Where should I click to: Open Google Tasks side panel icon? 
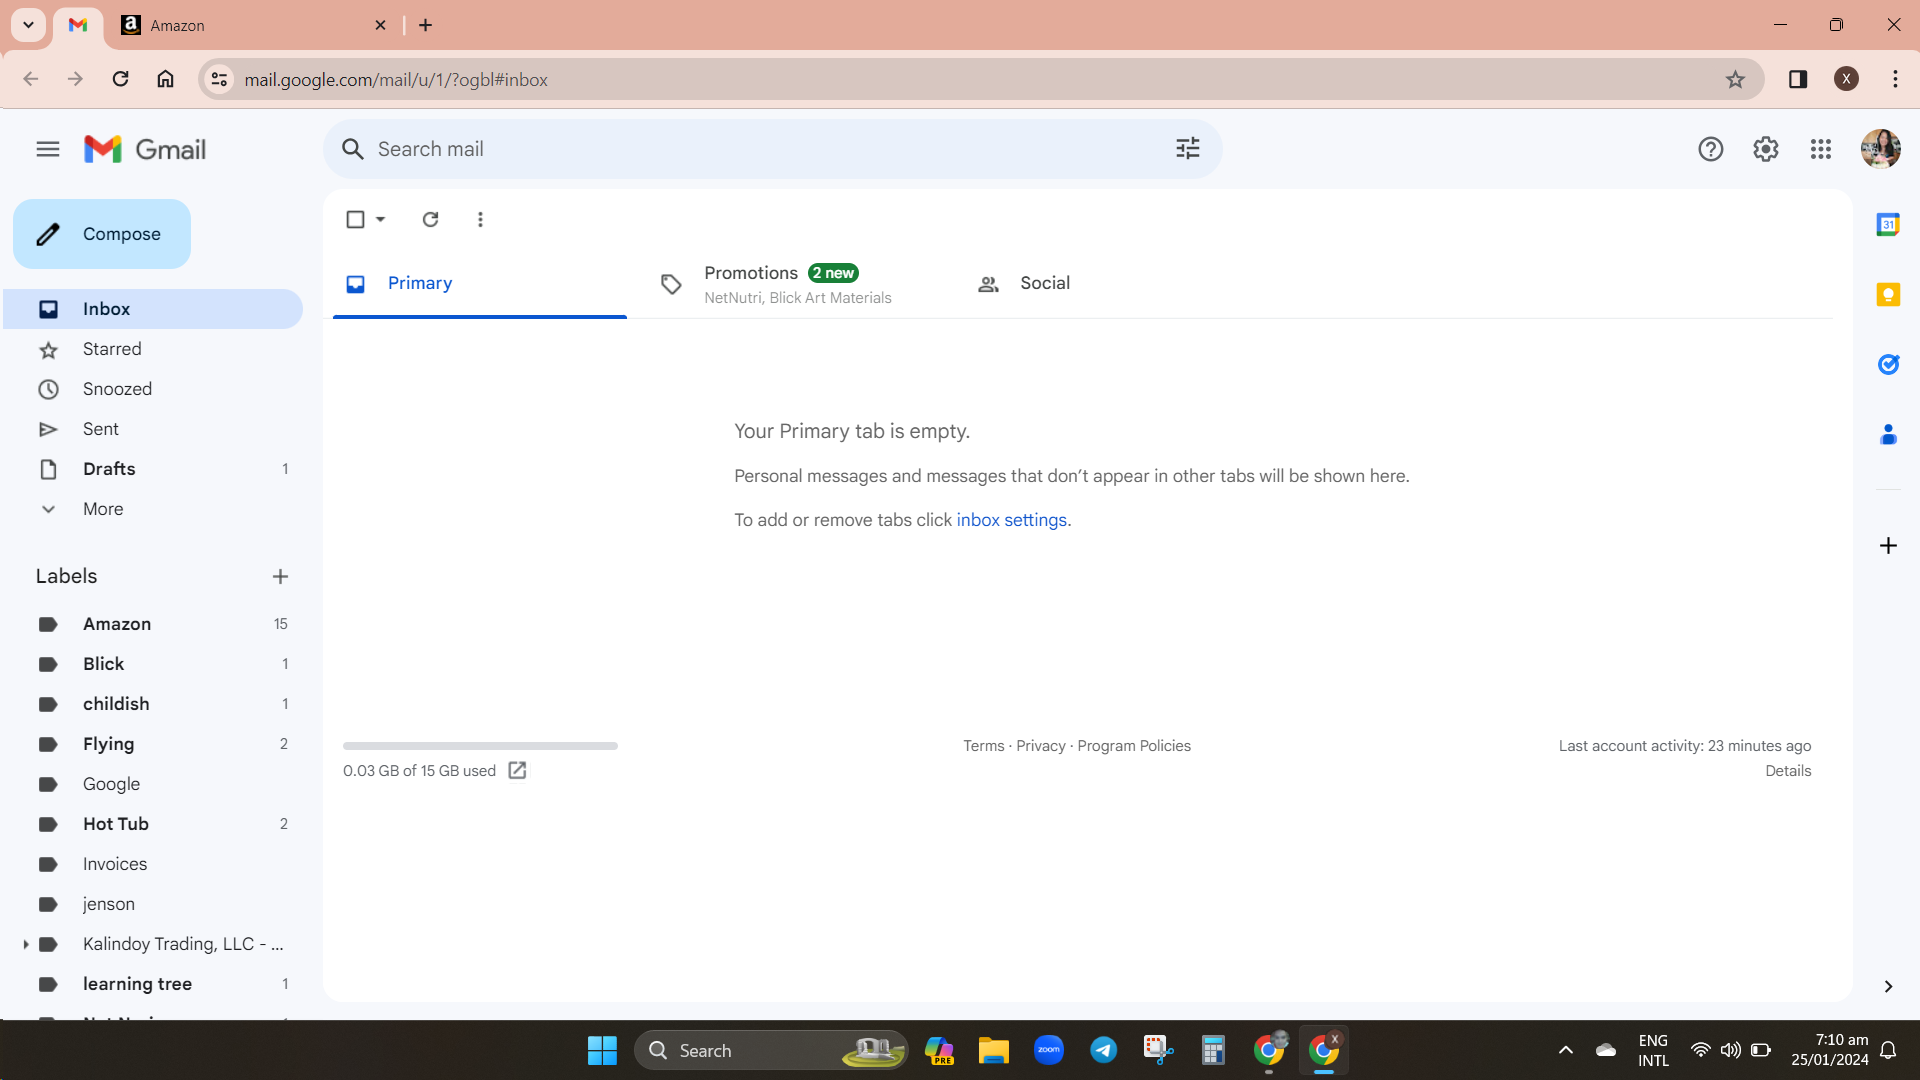[x=1888, y=364]
